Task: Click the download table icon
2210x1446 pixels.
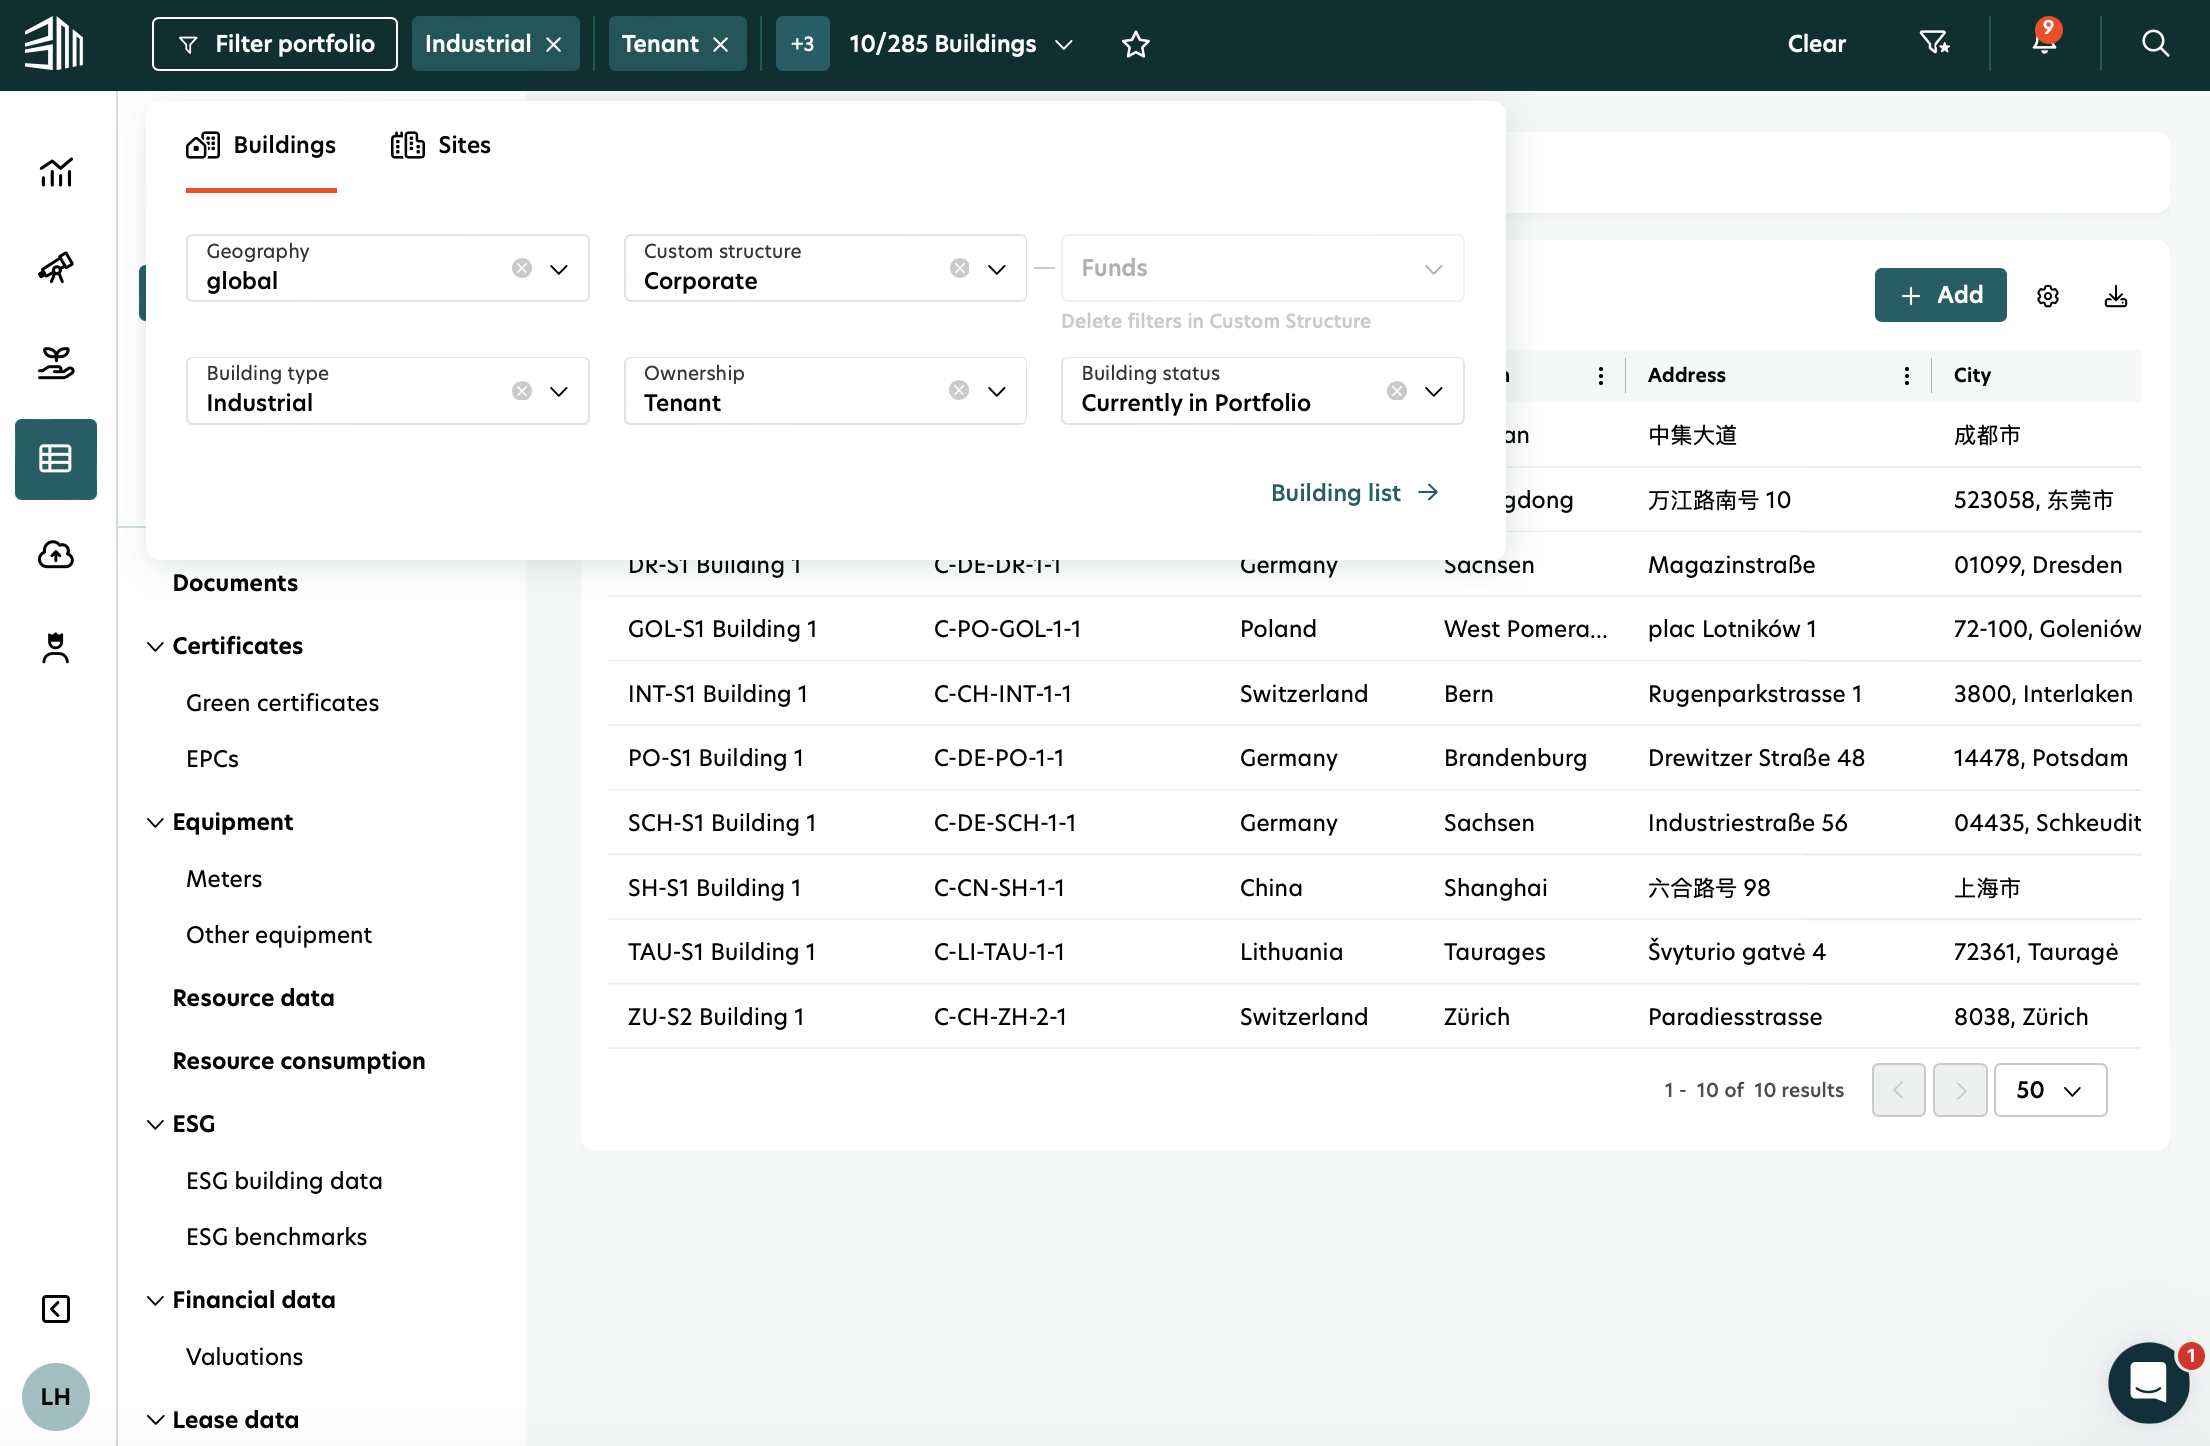Action: click(2115, 296)
